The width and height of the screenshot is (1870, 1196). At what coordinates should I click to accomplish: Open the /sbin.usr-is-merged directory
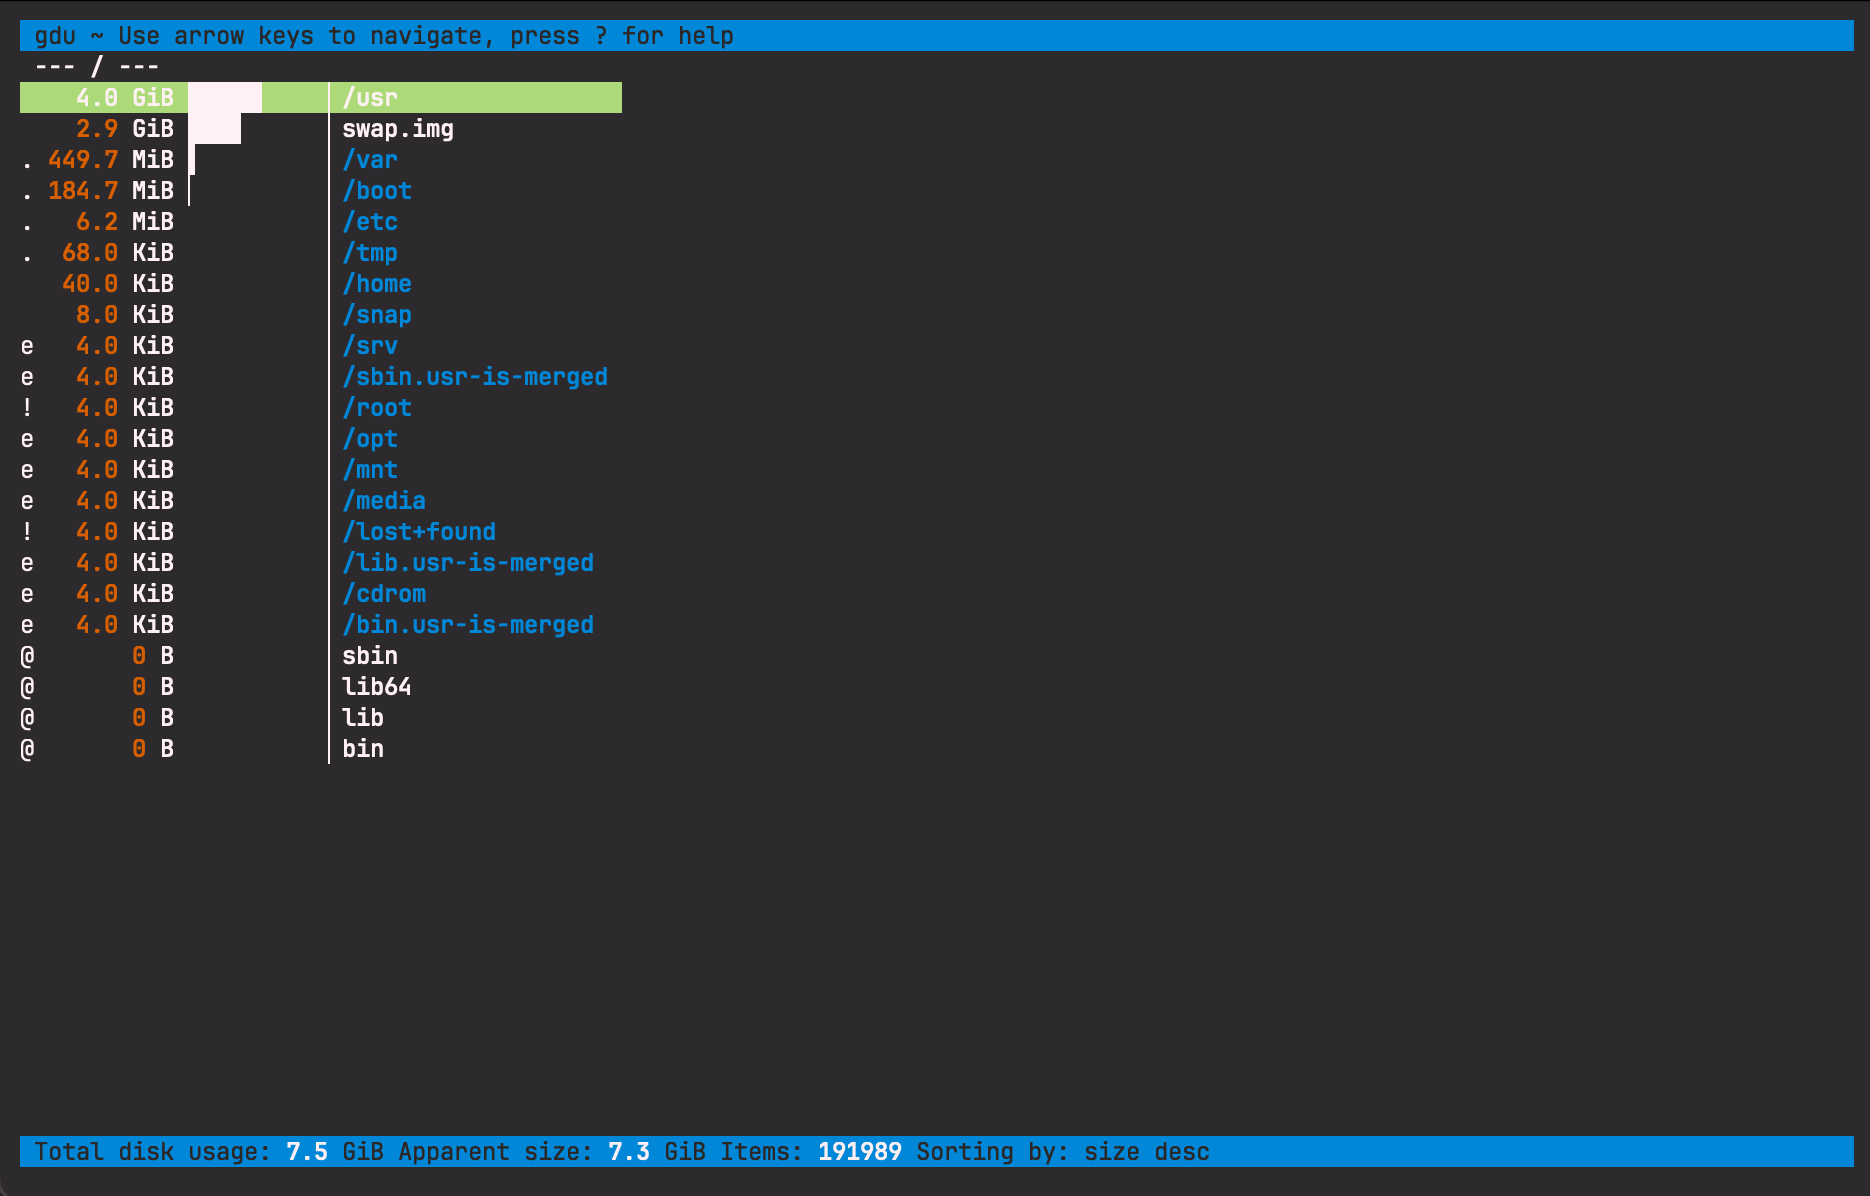click(475, 376)
